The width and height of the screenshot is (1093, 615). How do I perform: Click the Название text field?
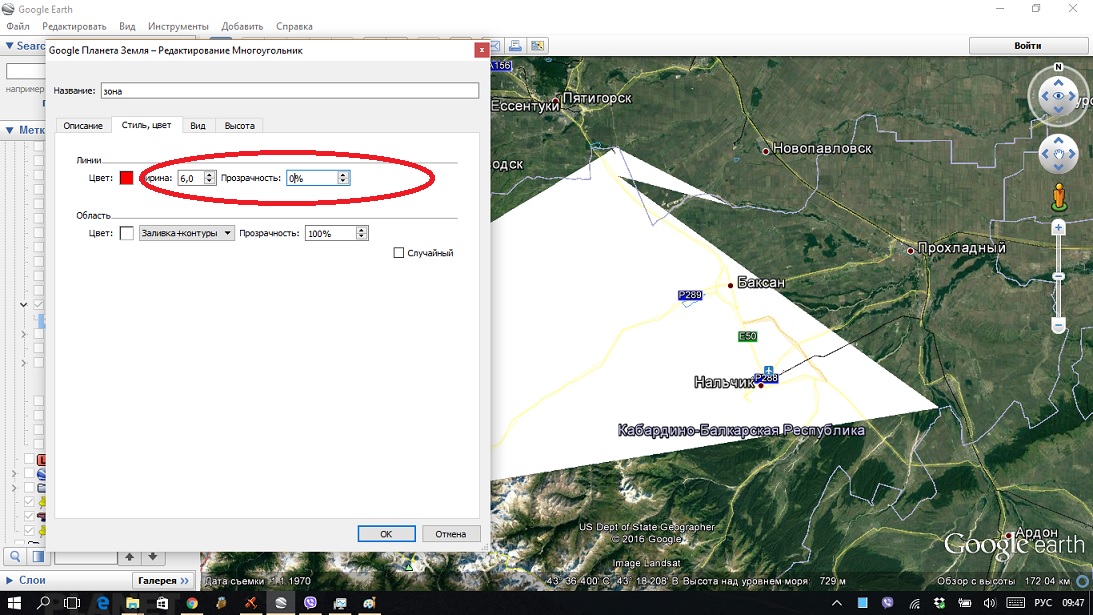[289, 90]
